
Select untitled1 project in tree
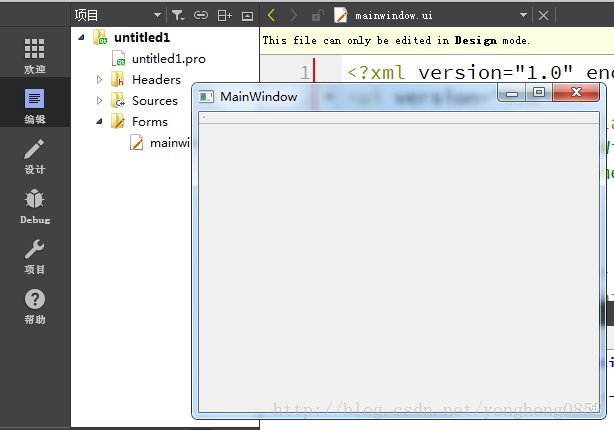pos(142,38)
